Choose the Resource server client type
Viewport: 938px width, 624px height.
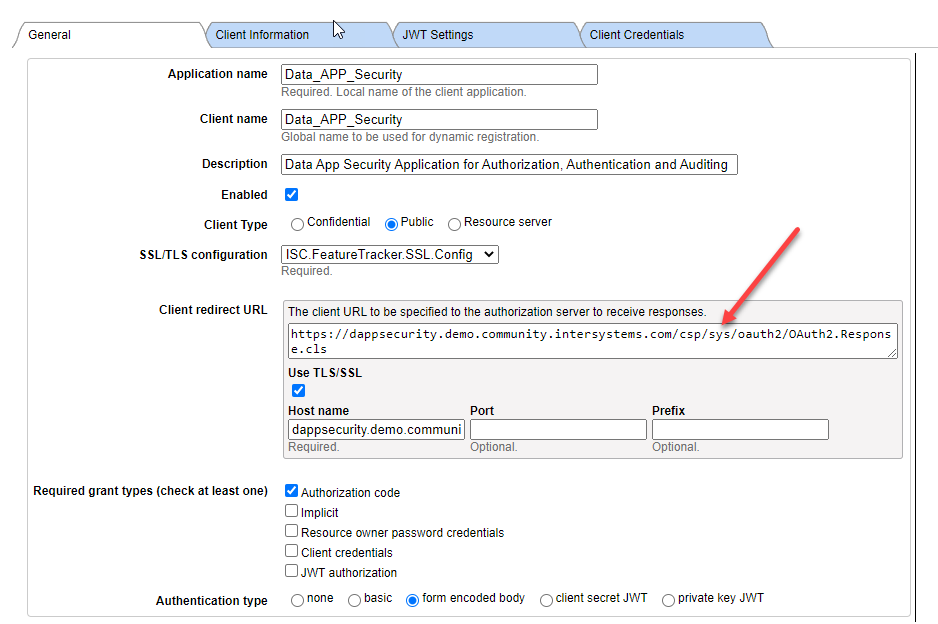click(455, 224)
